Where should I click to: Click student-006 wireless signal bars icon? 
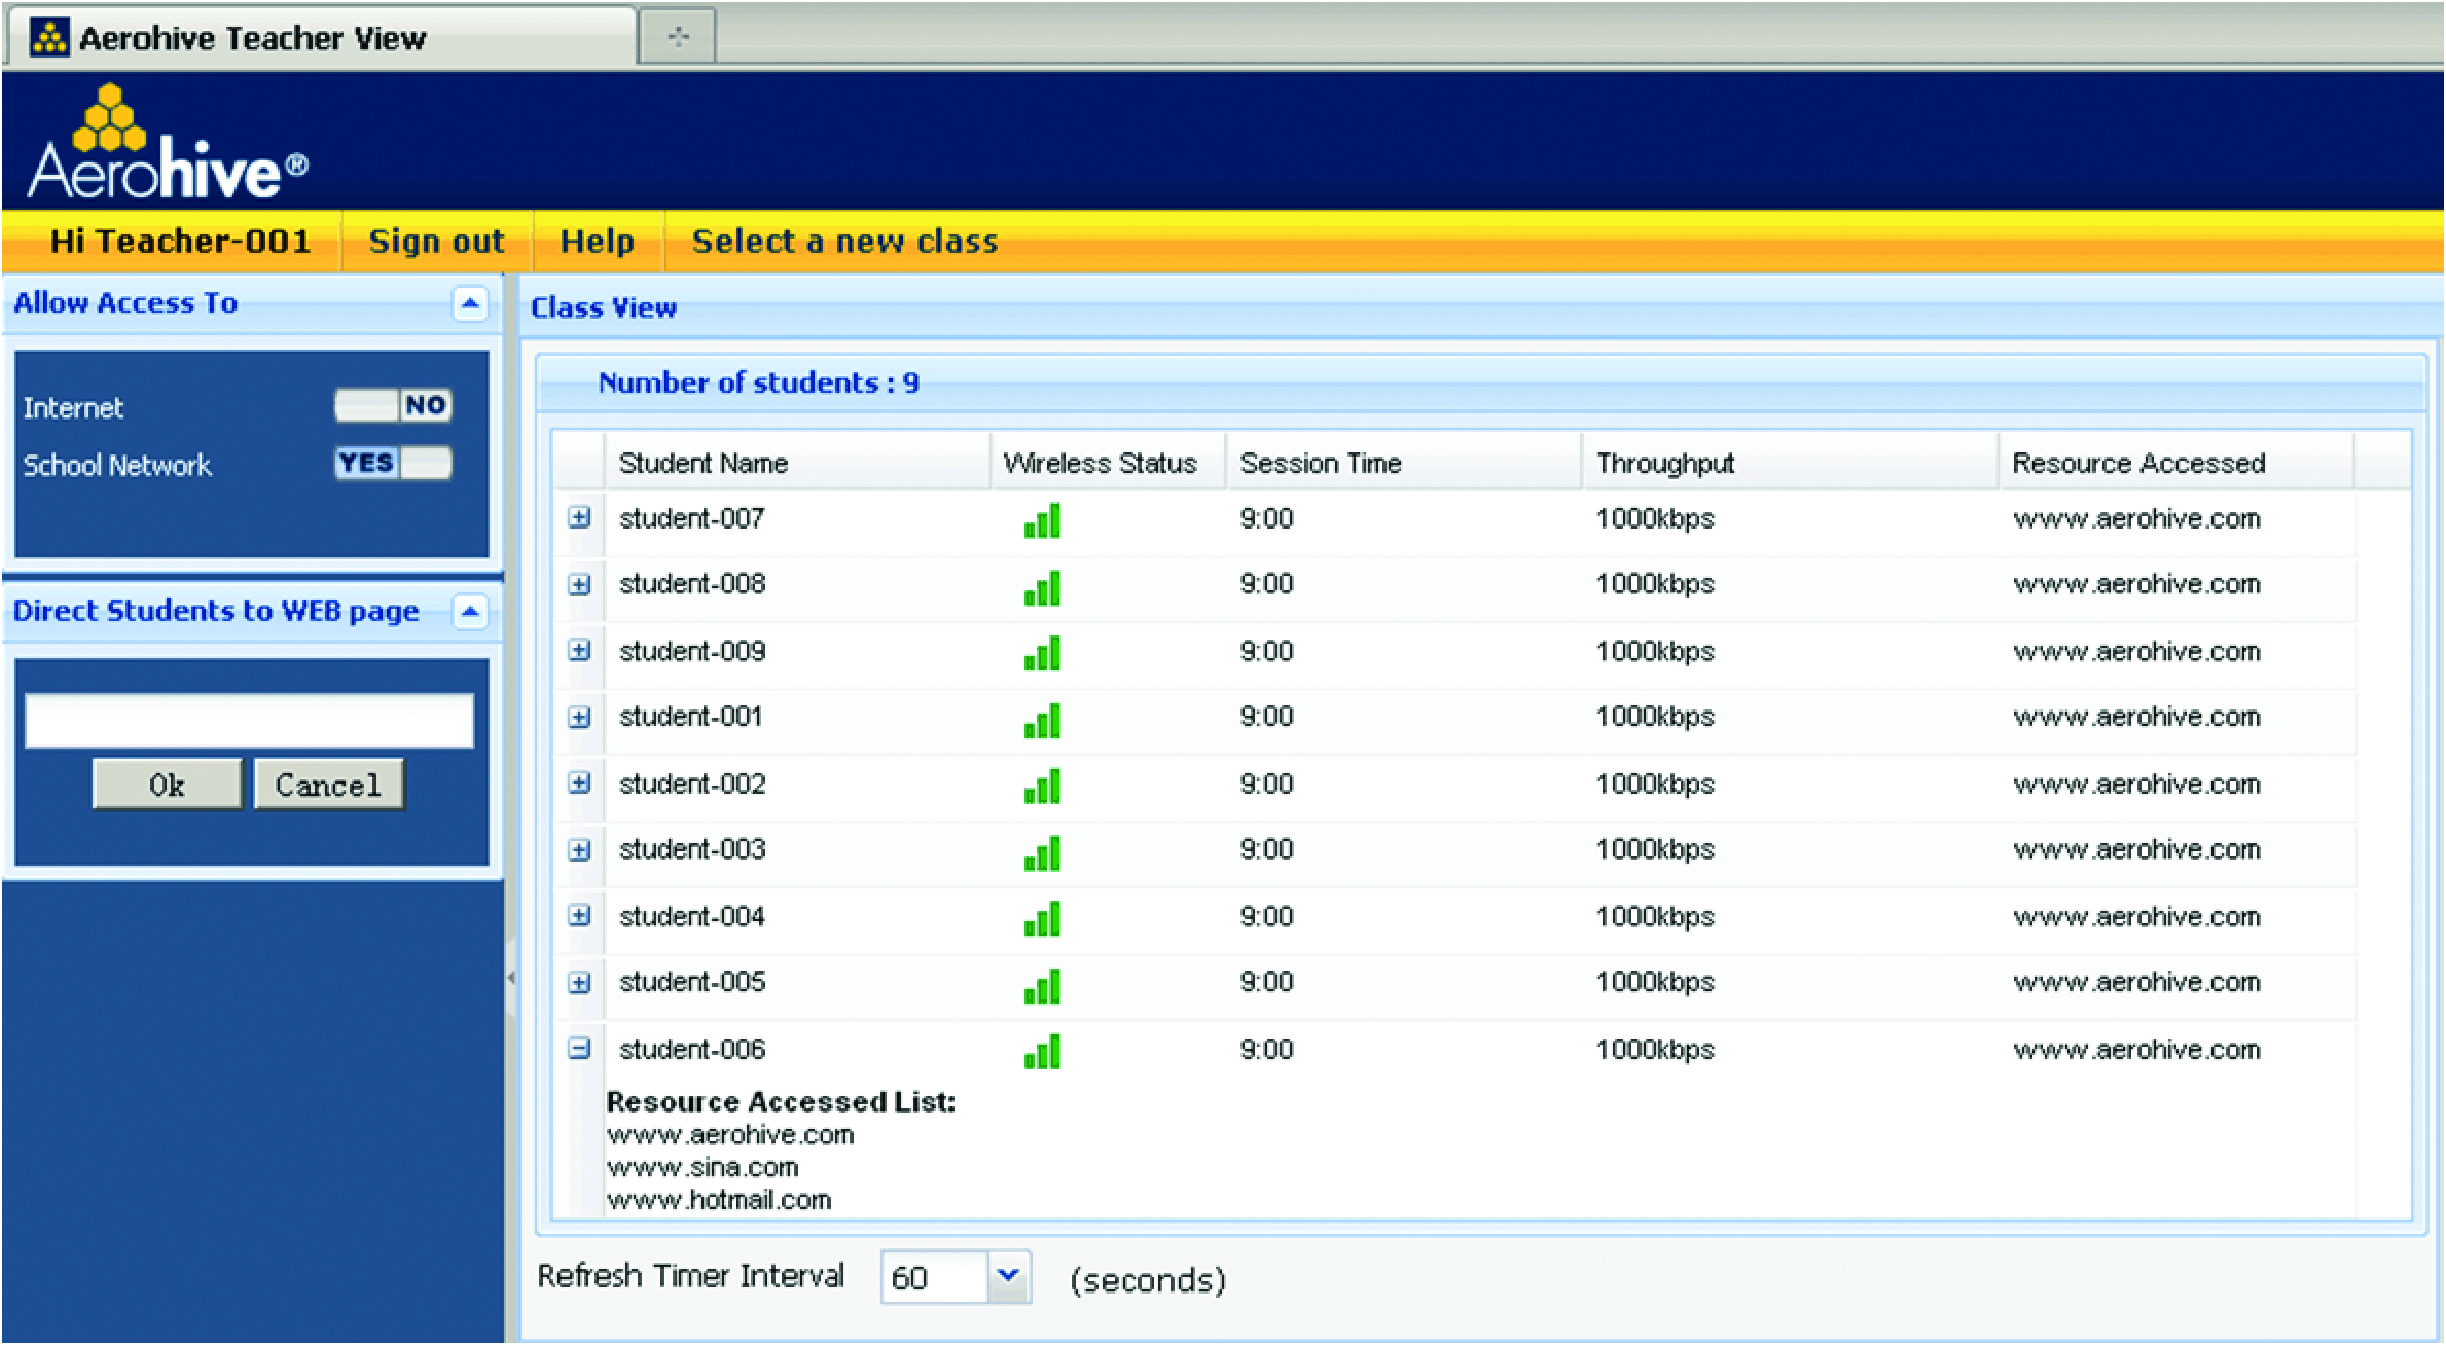(1041, 1052)
